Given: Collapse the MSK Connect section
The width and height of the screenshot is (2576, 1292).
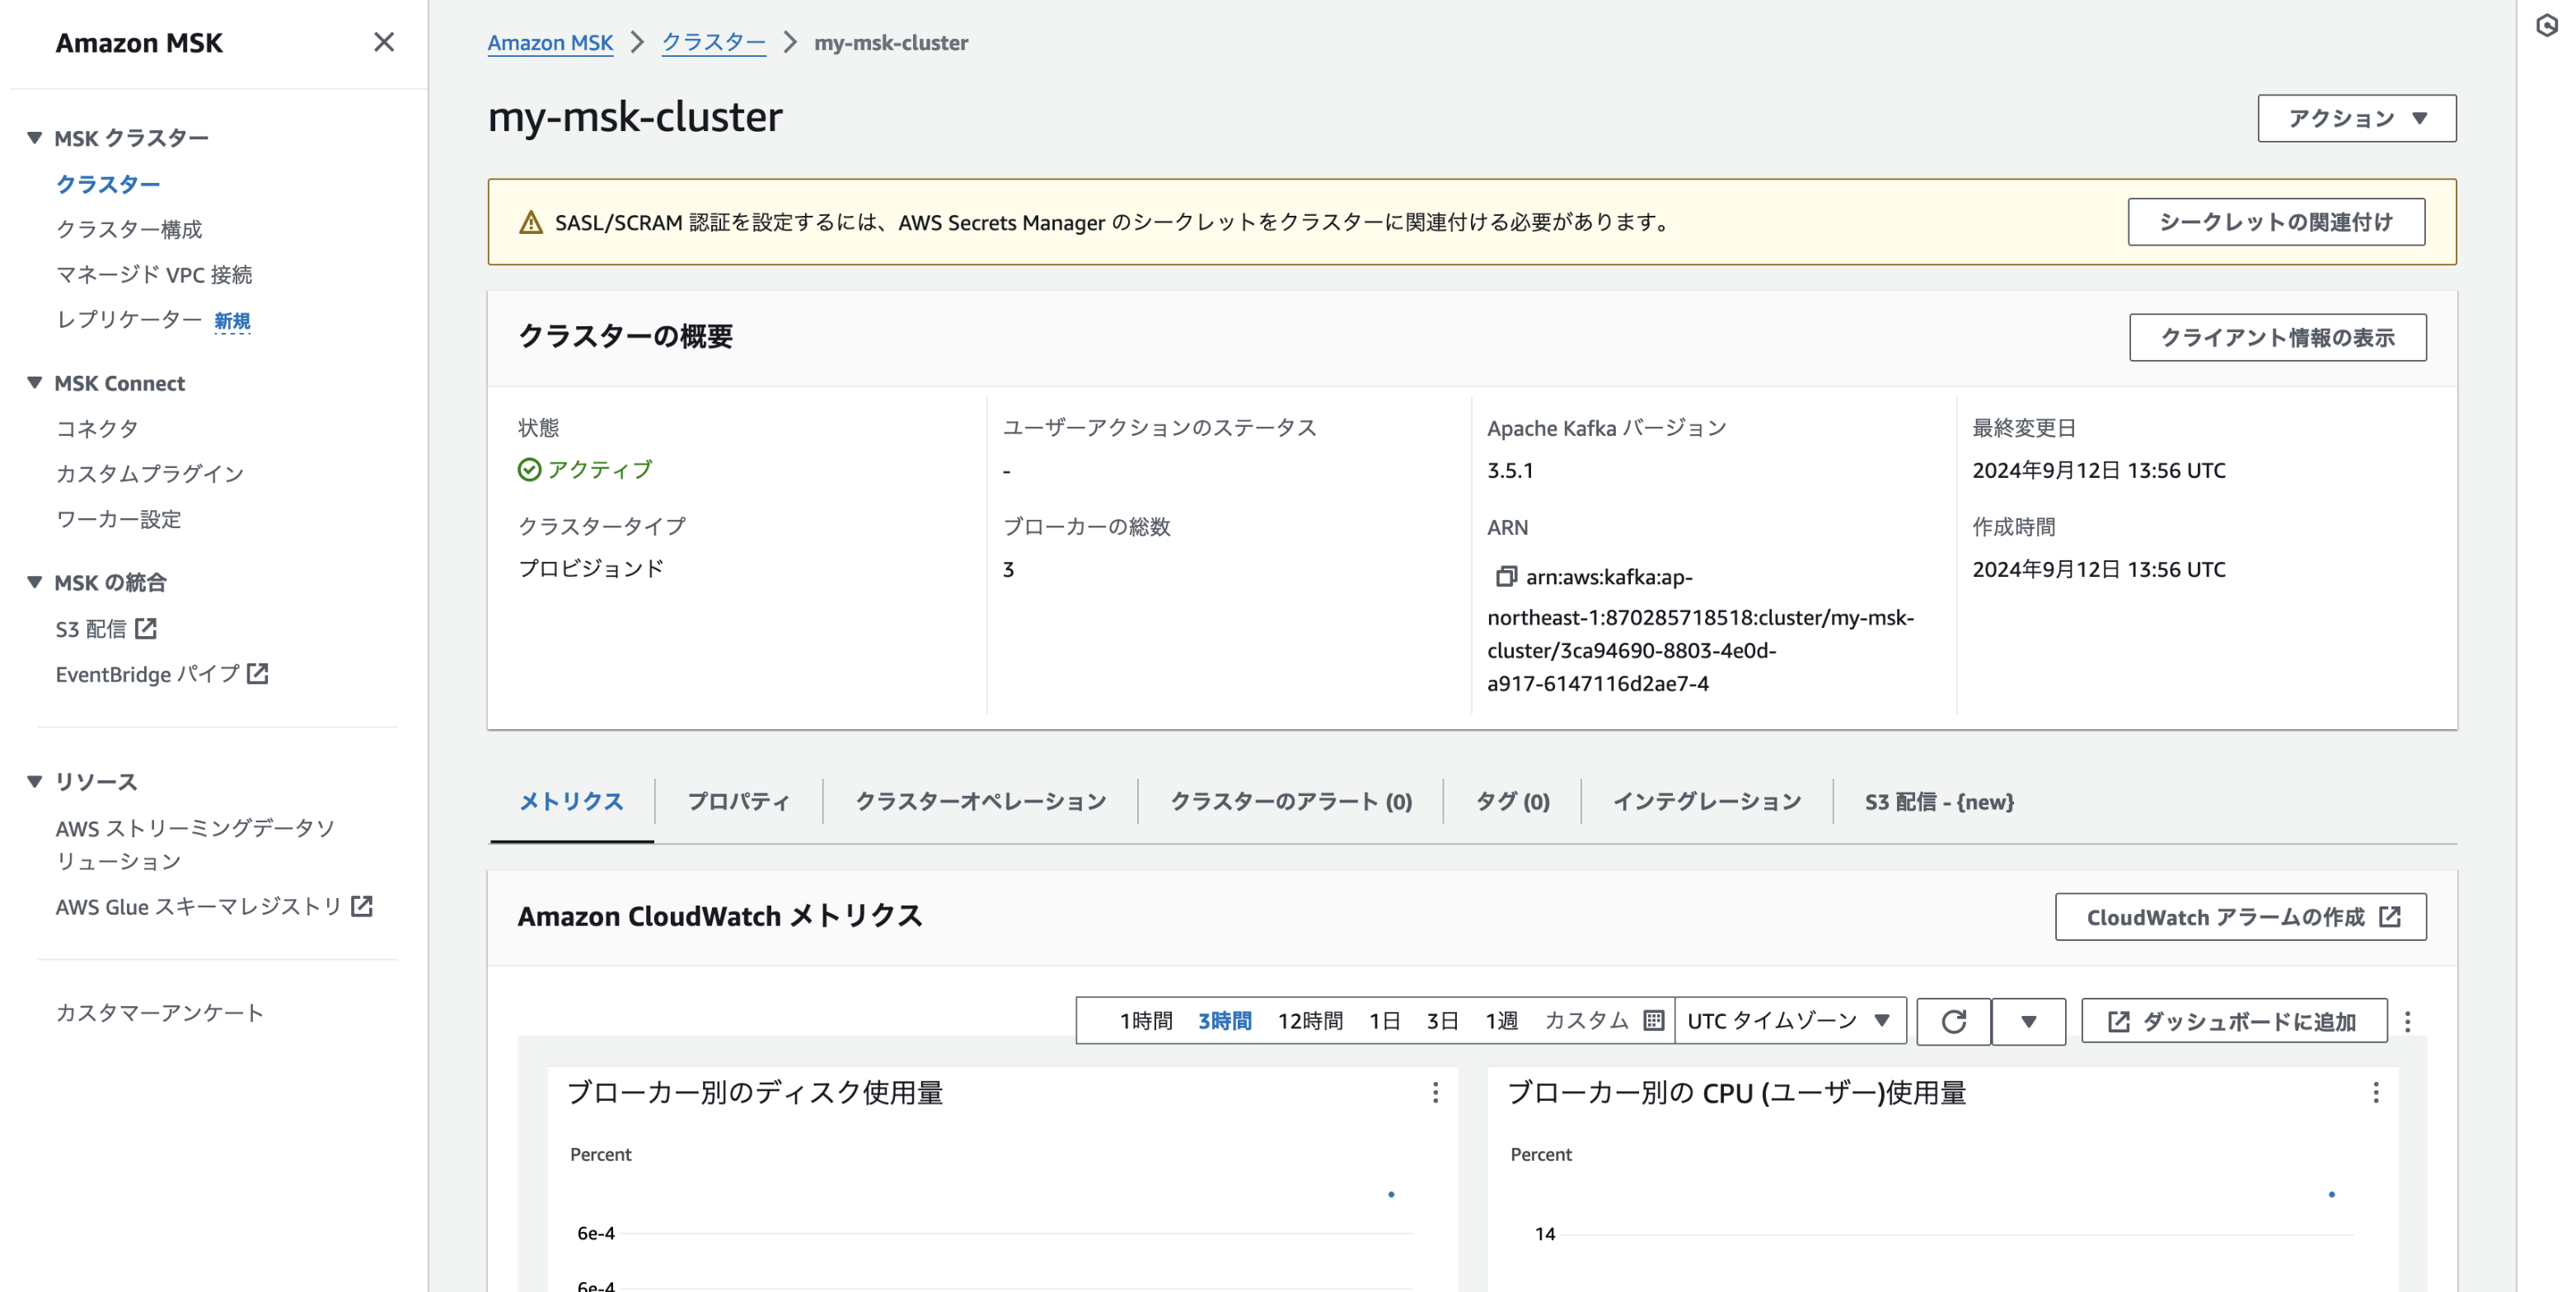Looking at the screenshot, I should click(x=35, y=383).
